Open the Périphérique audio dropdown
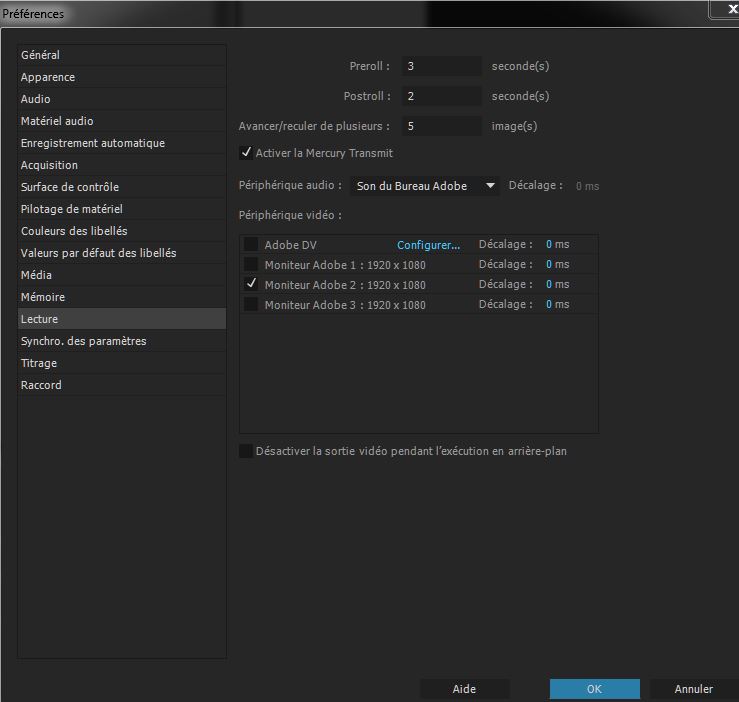 point(425,186)
